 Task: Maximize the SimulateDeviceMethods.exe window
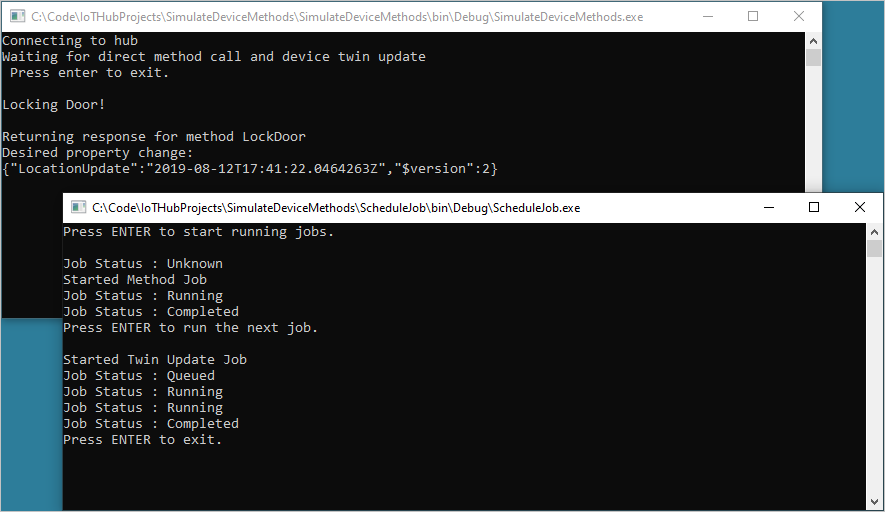(x=753, y=16)
